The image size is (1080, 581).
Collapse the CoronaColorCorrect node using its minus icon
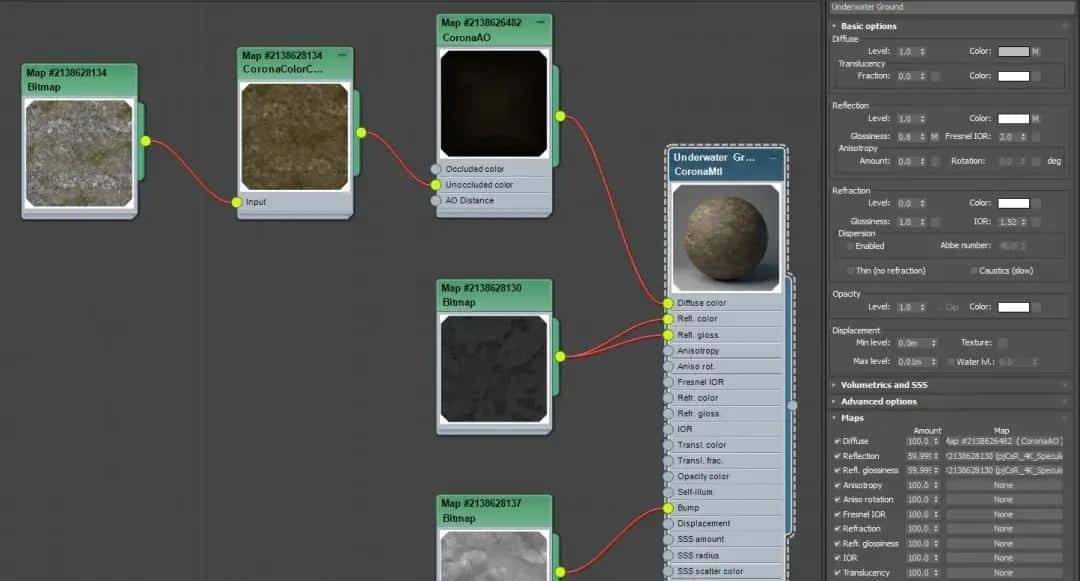(341, 55)
